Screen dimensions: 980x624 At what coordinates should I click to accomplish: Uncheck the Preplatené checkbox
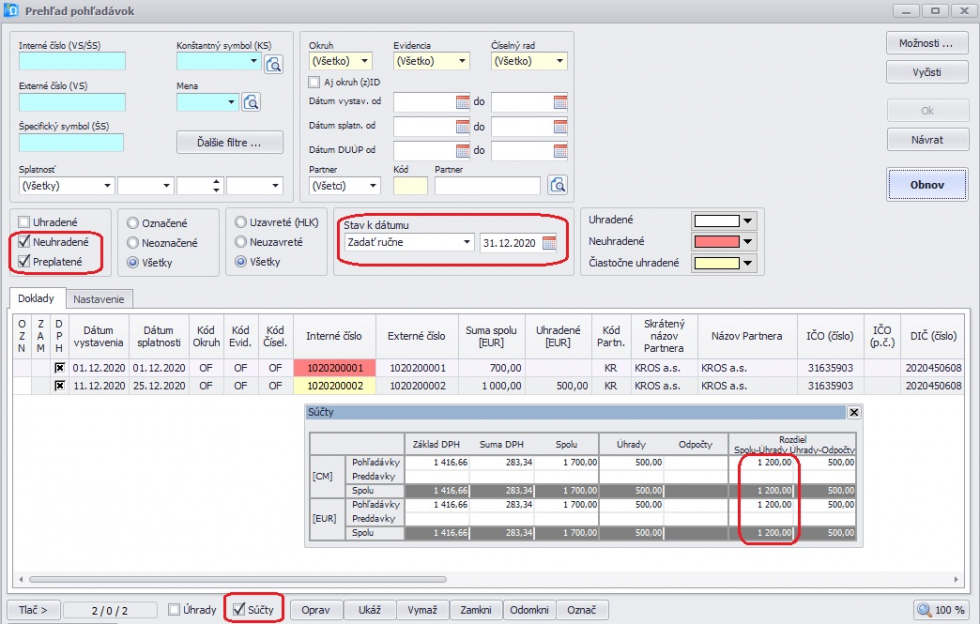(24, 261)
